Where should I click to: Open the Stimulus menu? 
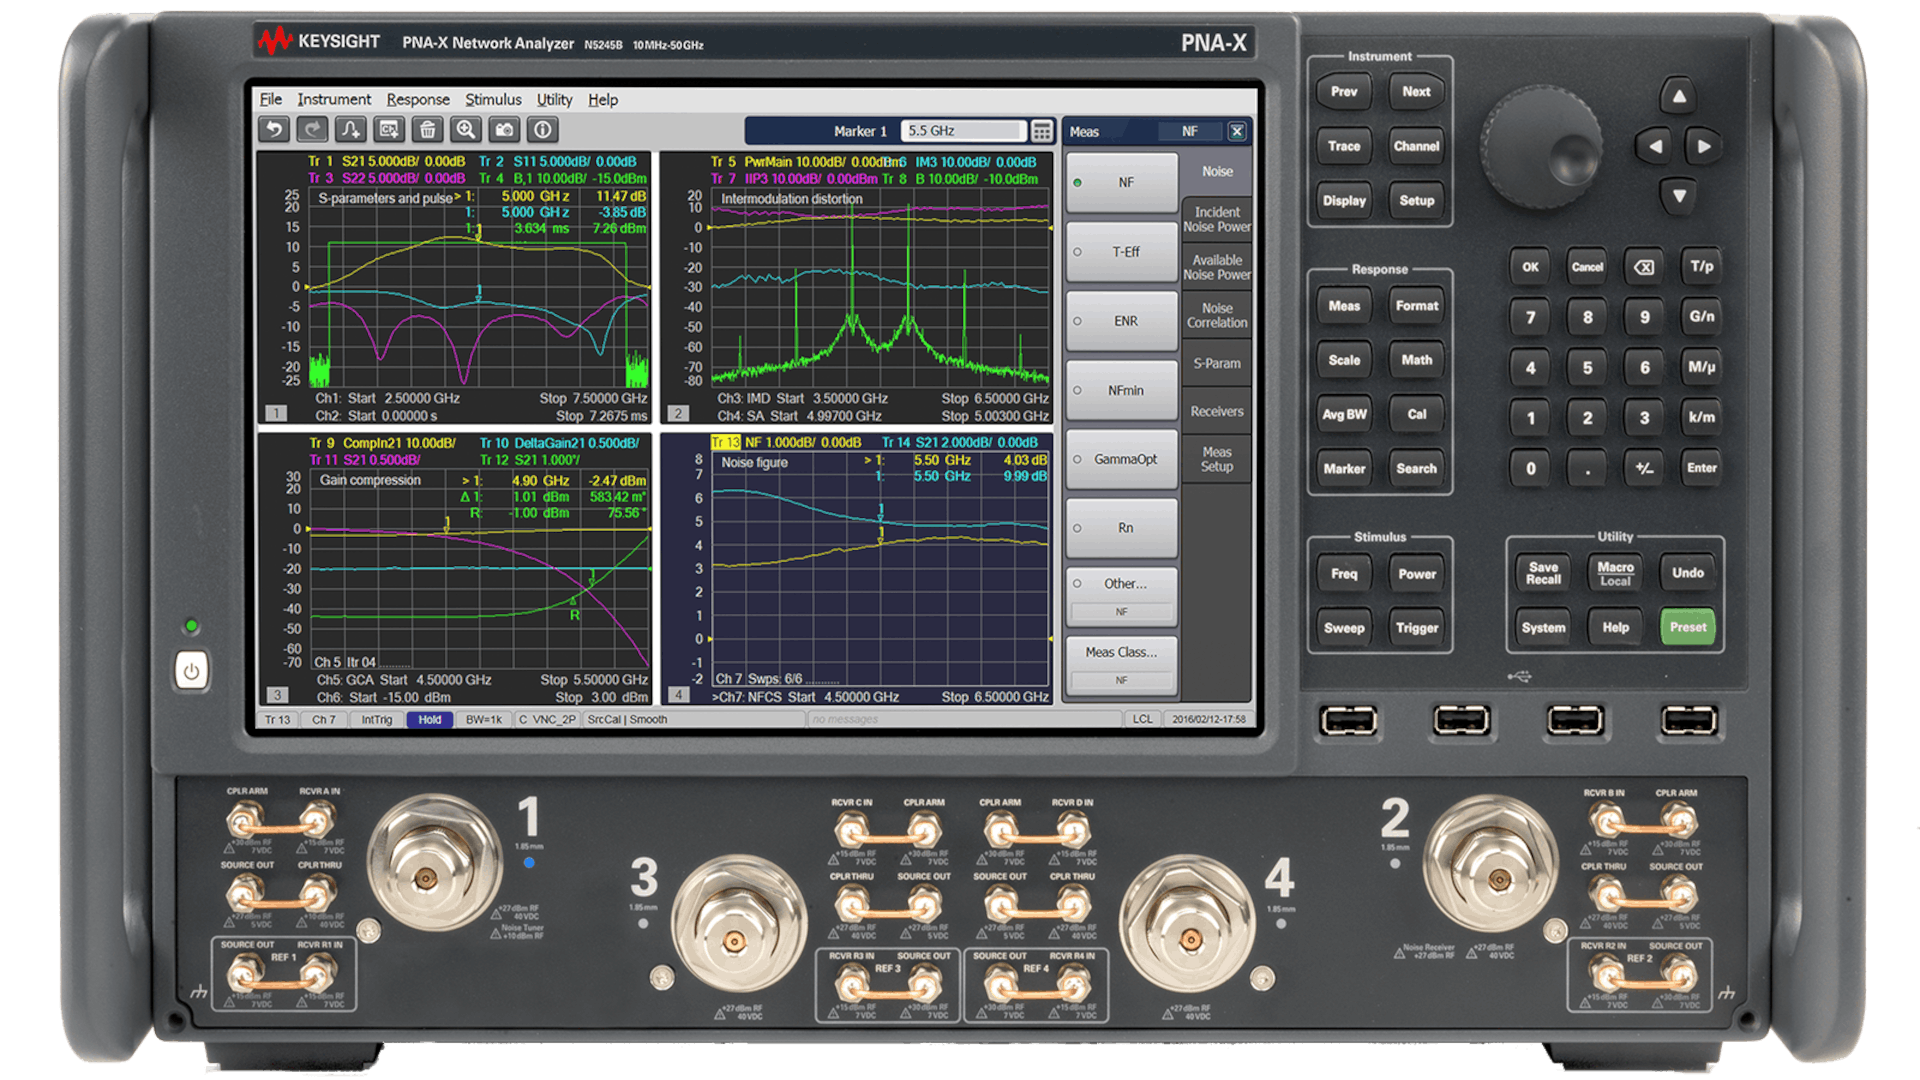(494, 99)
